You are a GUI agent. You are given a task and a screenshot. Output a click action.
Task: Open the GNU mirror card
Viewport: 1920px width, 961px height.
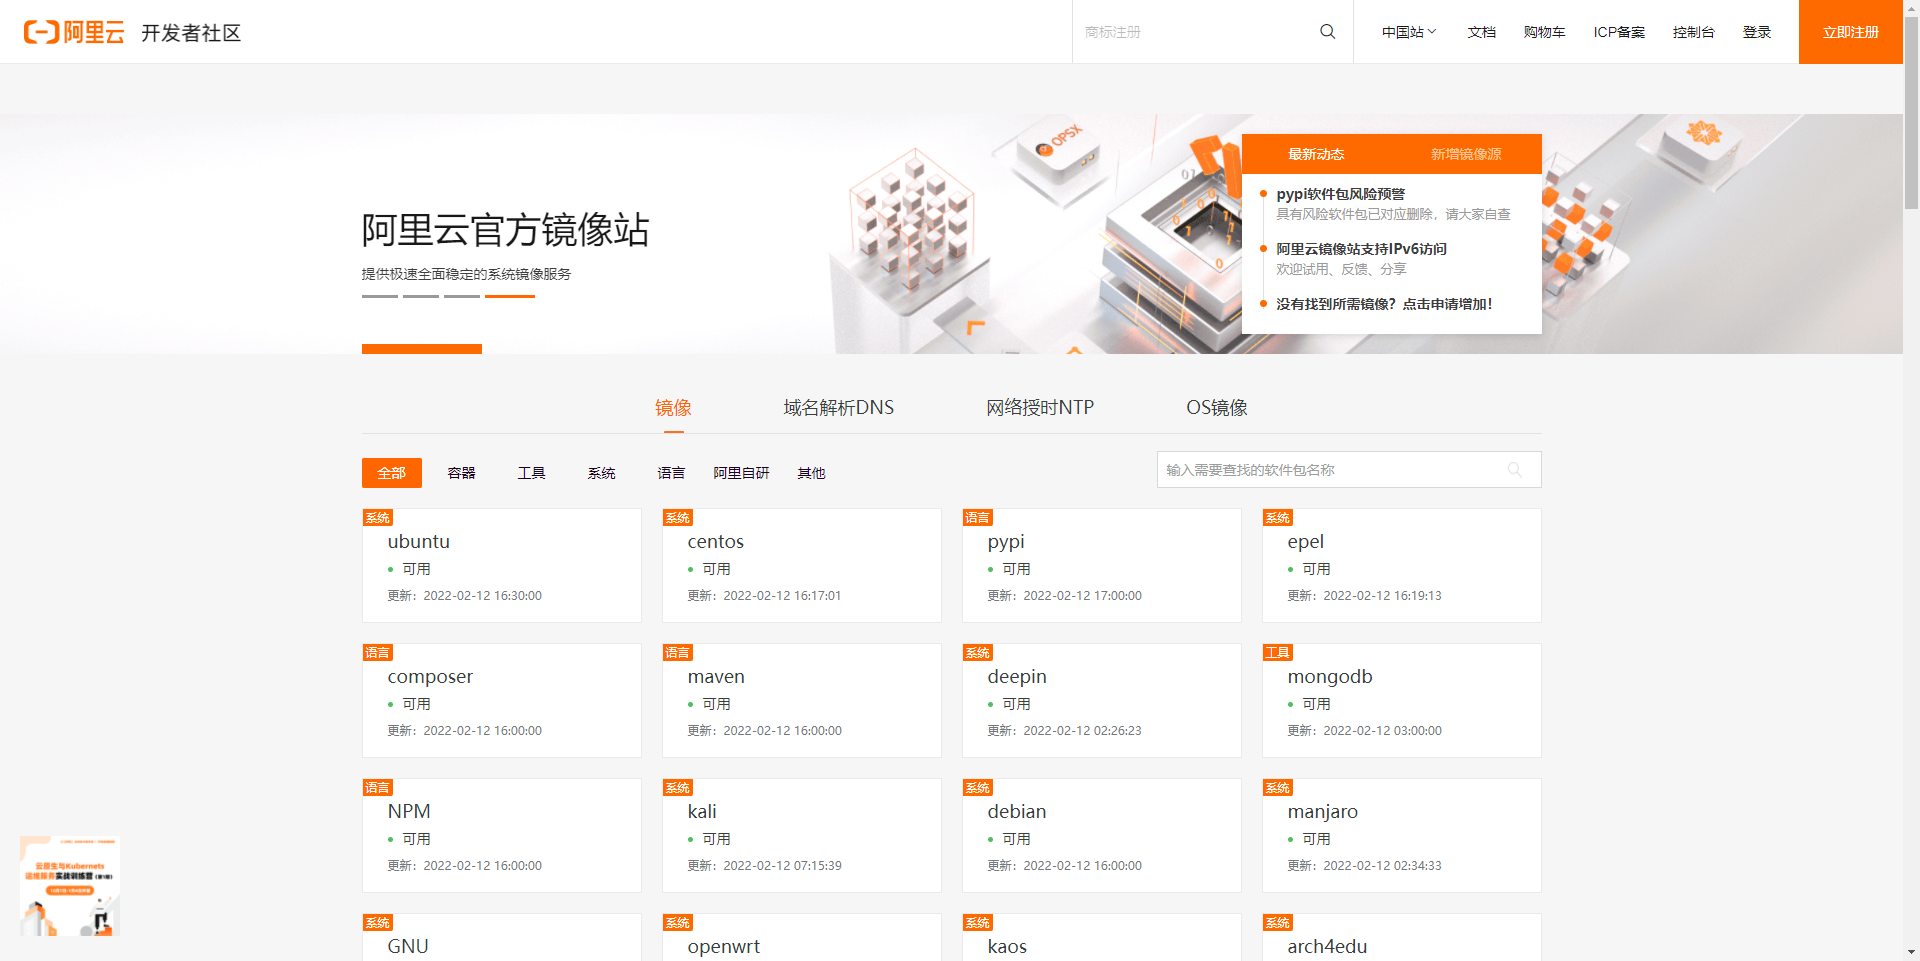click(x=502, y=937)
